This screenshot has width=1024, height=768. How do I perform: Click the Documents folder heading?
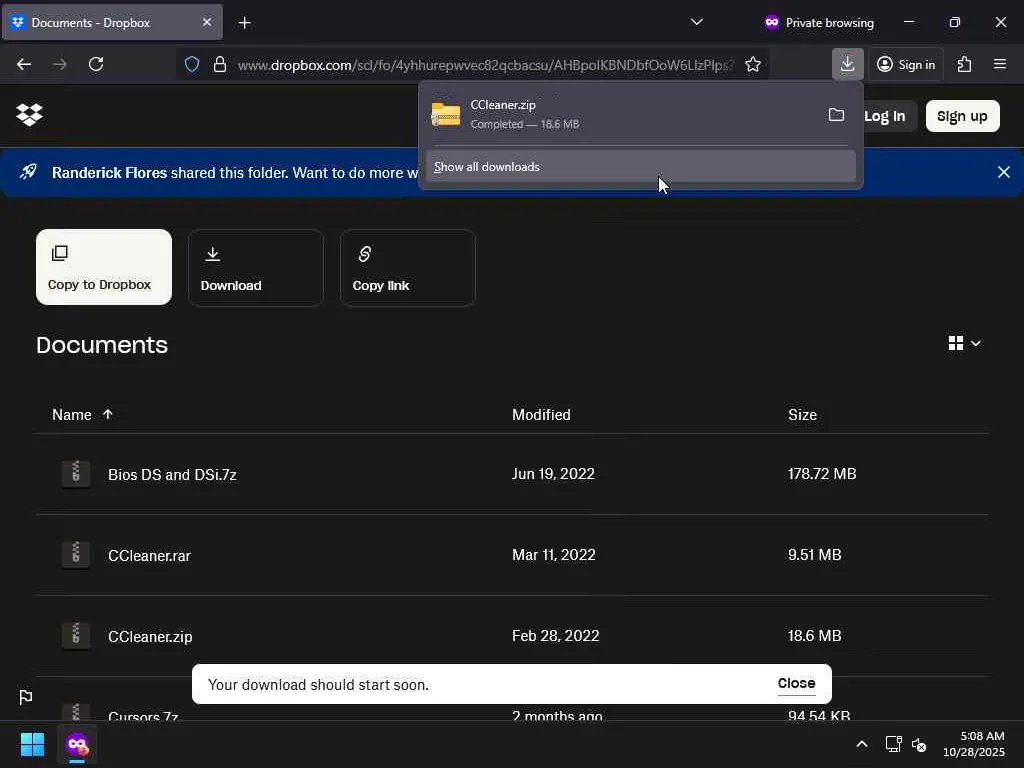(102, 345)
